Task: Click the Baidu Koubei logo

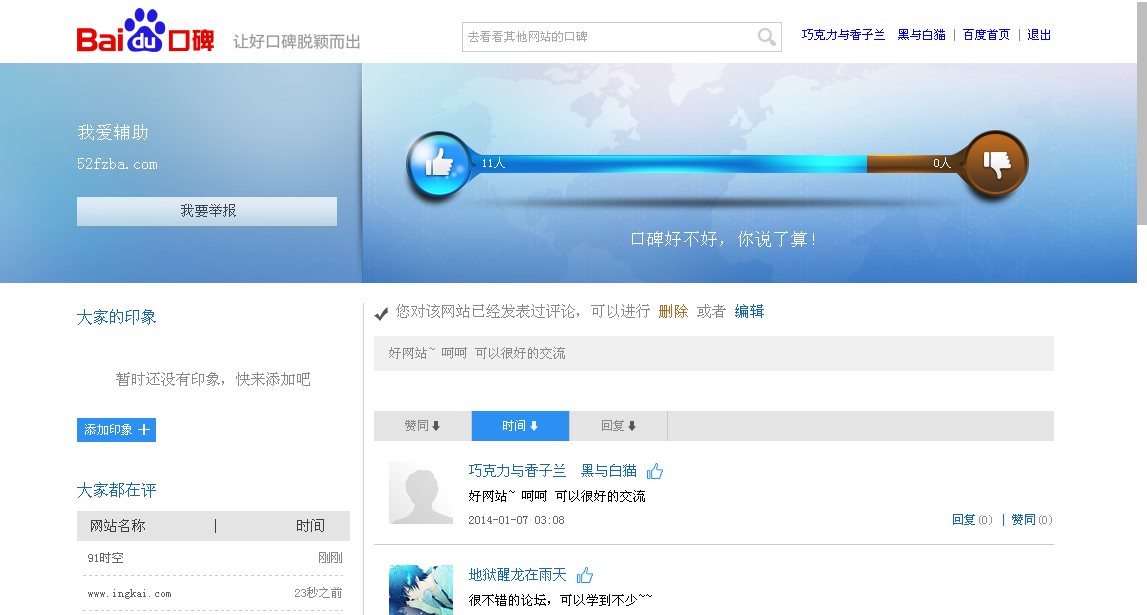Action: pos(145,31)
